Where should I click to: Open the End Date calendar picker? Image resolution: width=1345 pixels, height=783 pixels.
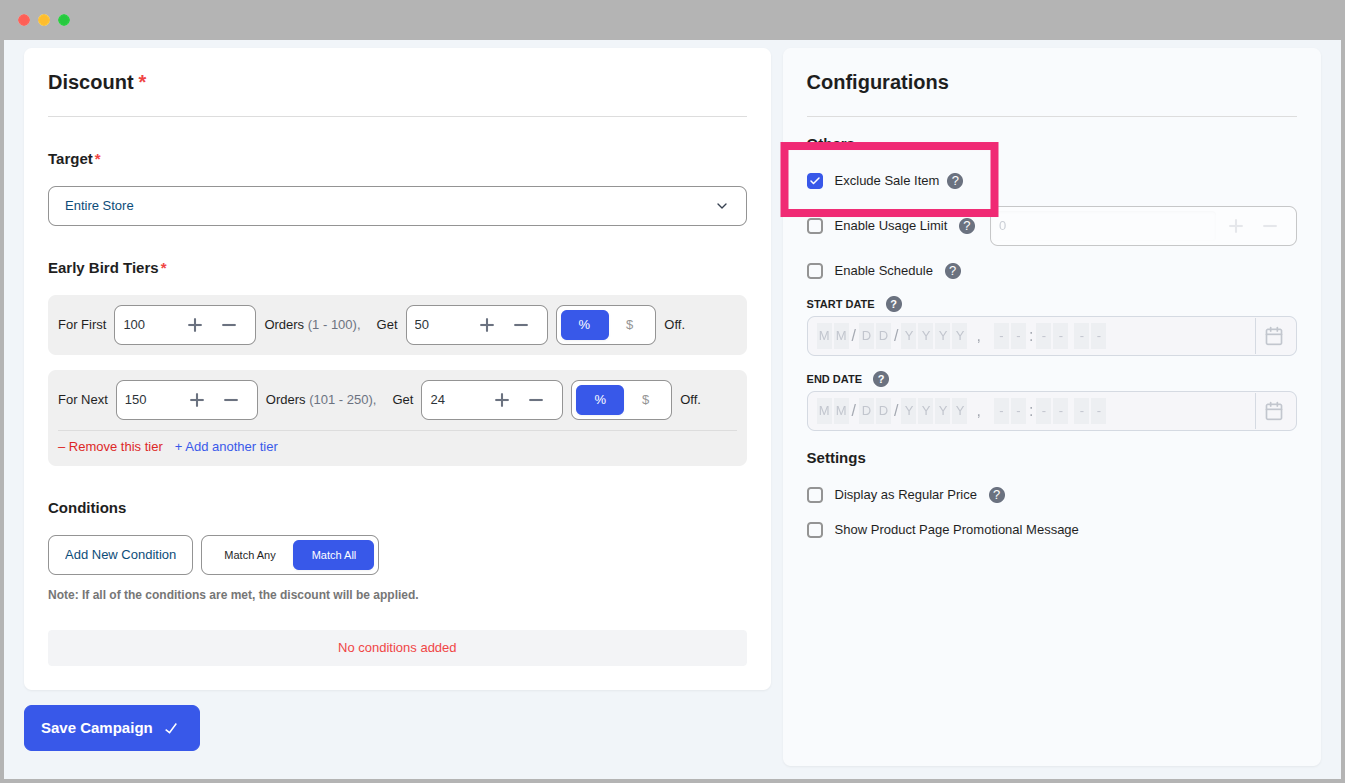click(1274, 411)
